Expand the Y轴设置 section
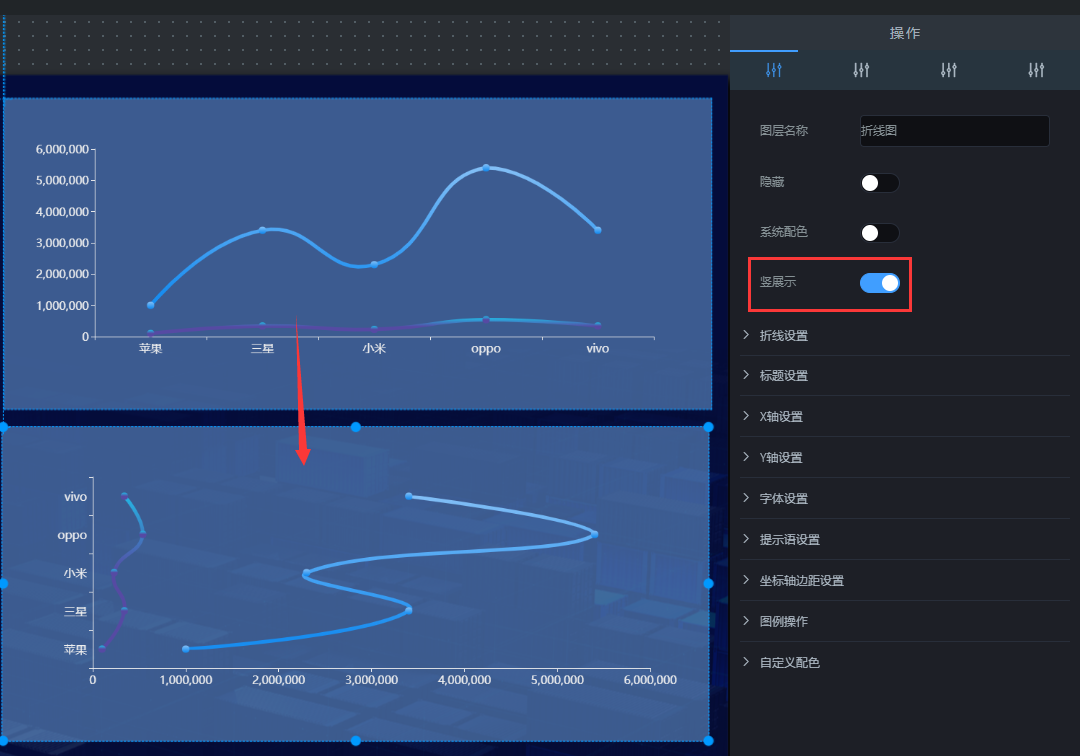Screen dimensions: 1080x756 coord(904,457)
